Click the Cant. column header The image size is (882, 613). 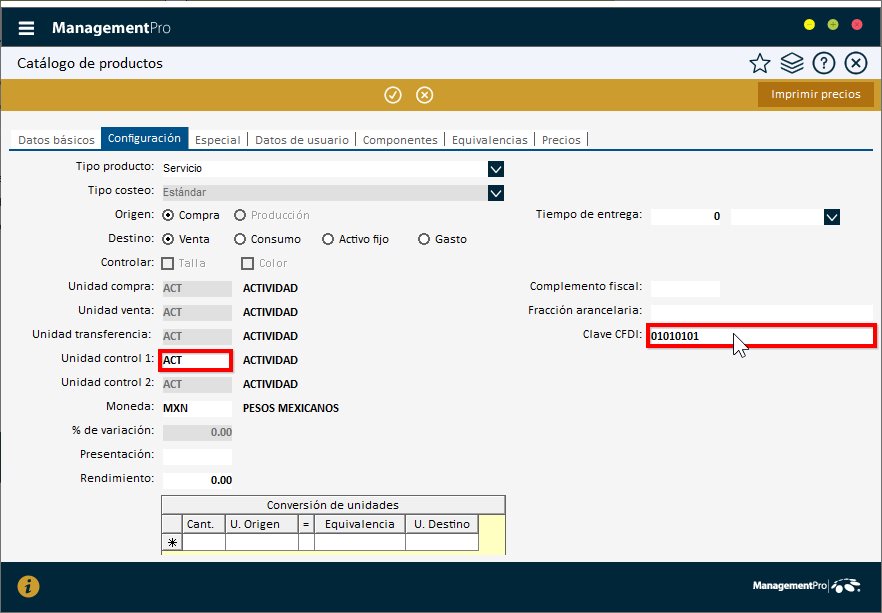point(203,524)
